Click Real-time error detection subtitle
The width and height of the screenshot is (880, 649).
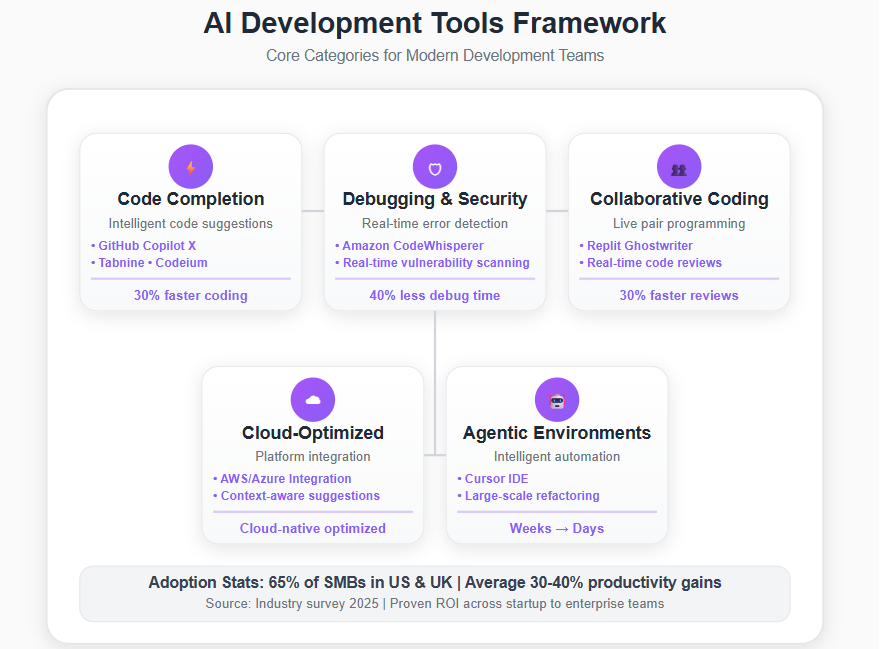(435, 223)
